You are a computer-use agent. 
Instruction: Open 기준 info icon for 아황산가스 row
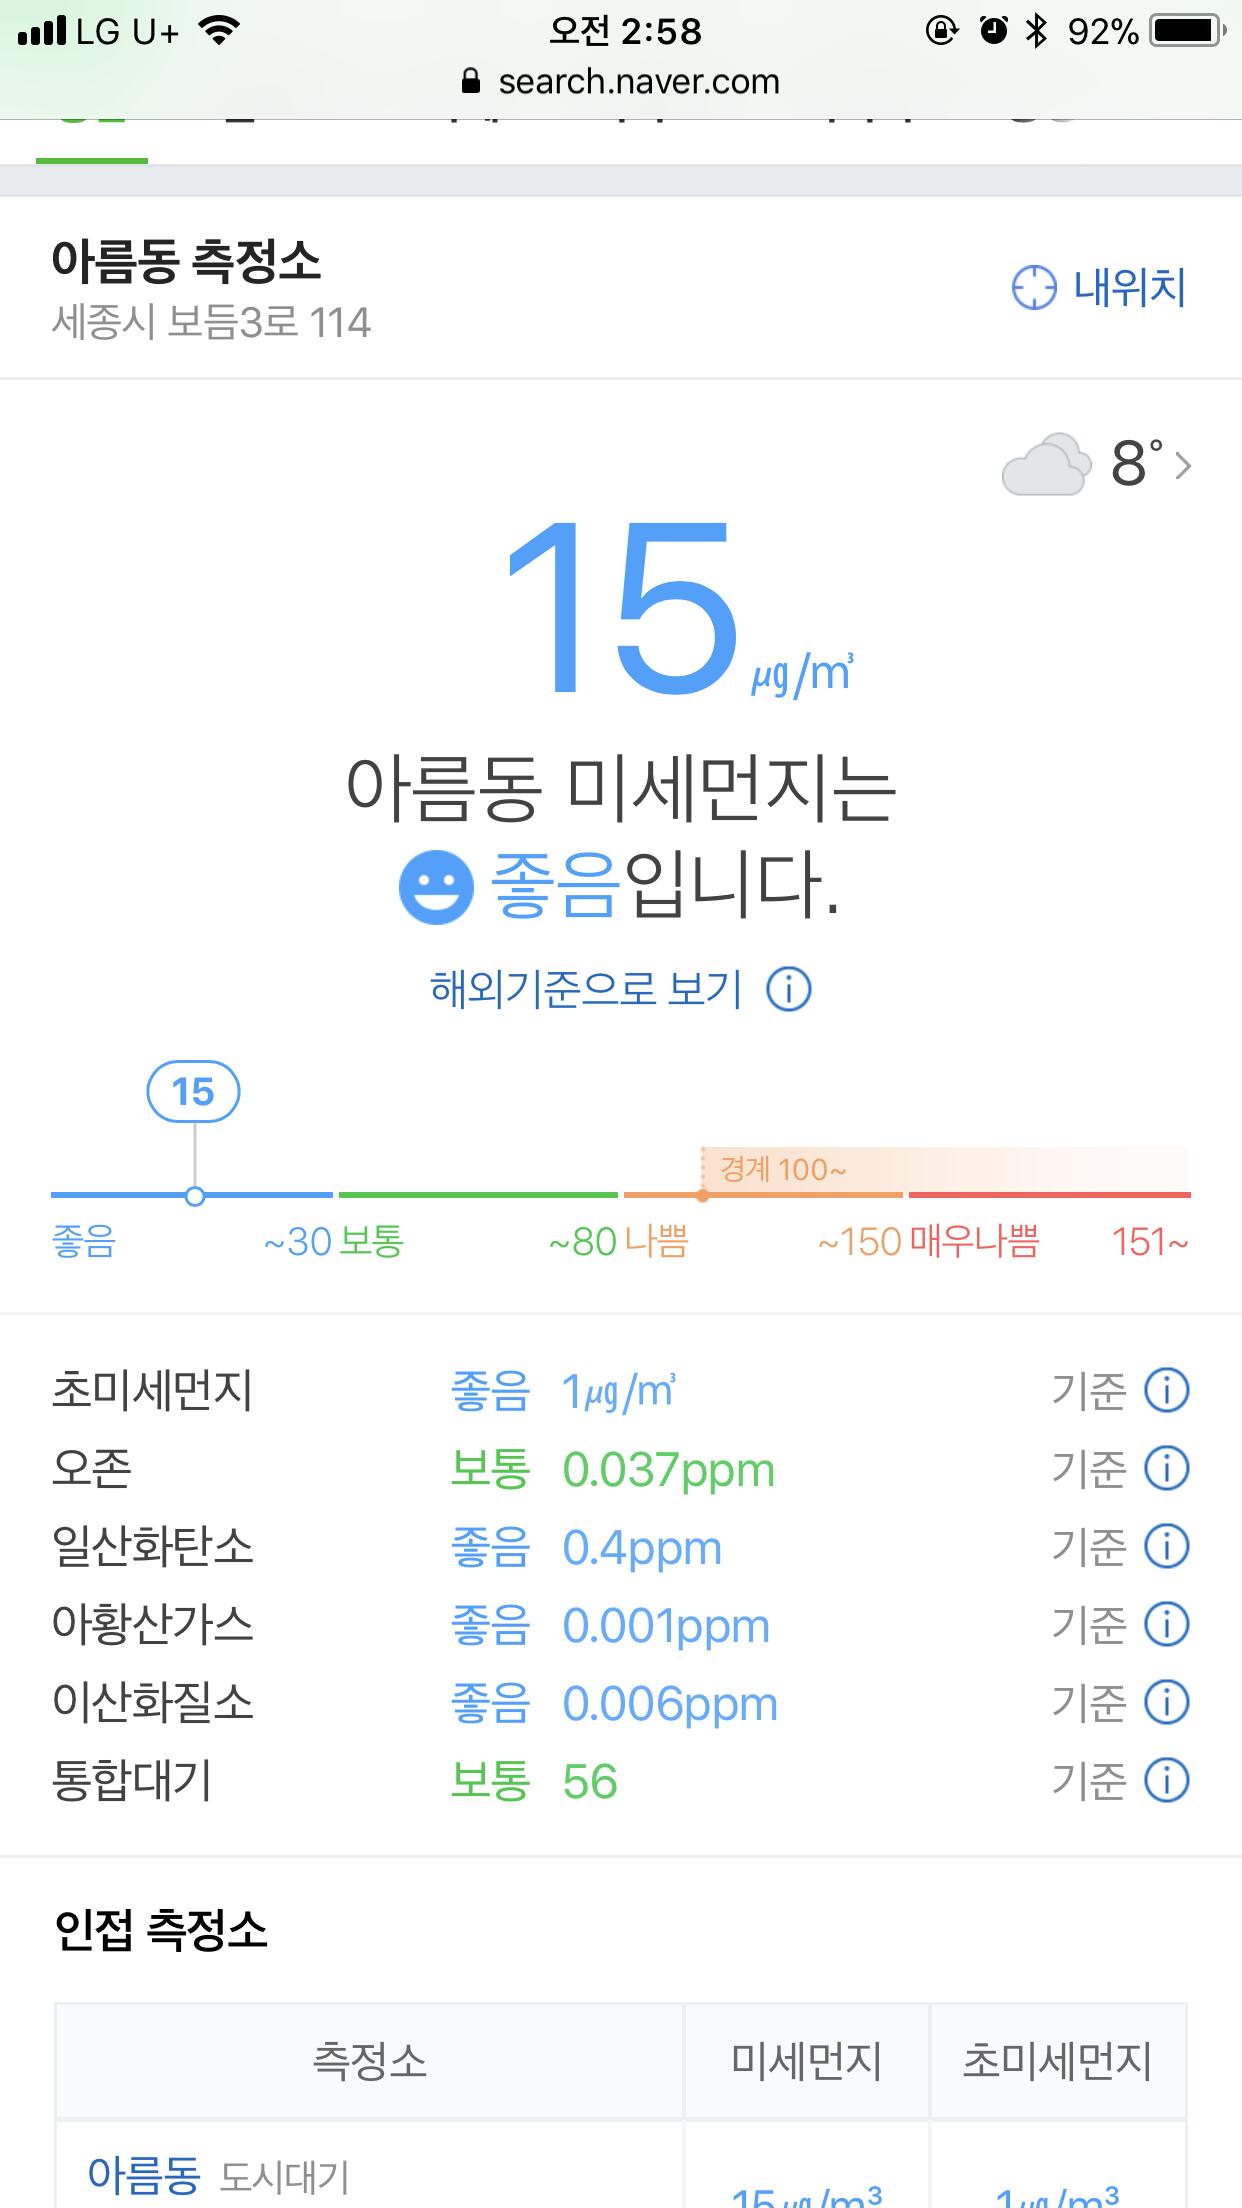[1166, 1624]
